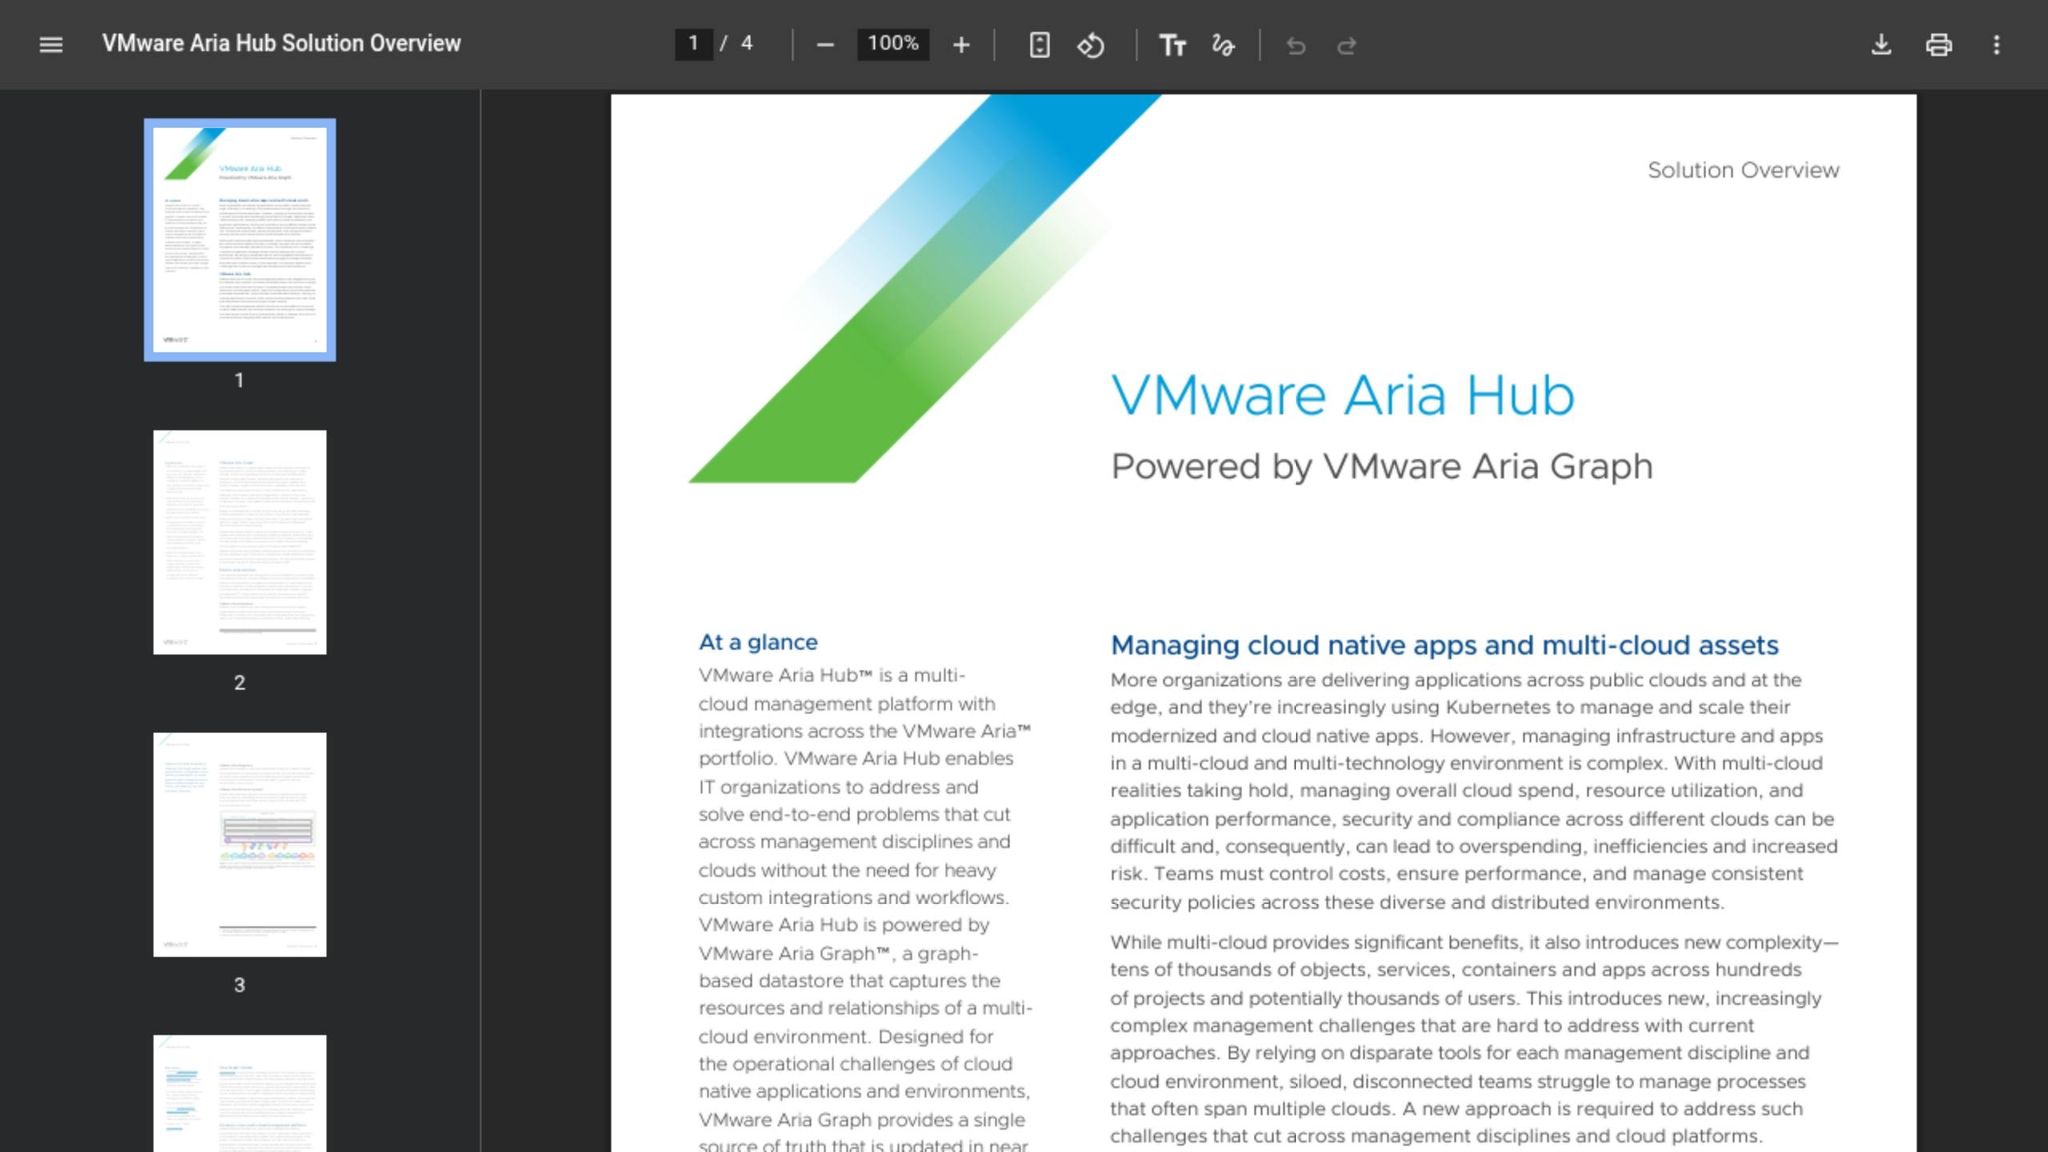The width and height of the screenshot is (2048, 1152).
Task: Click the 'VMware Aria Hub' heading
Action: 1343,395
